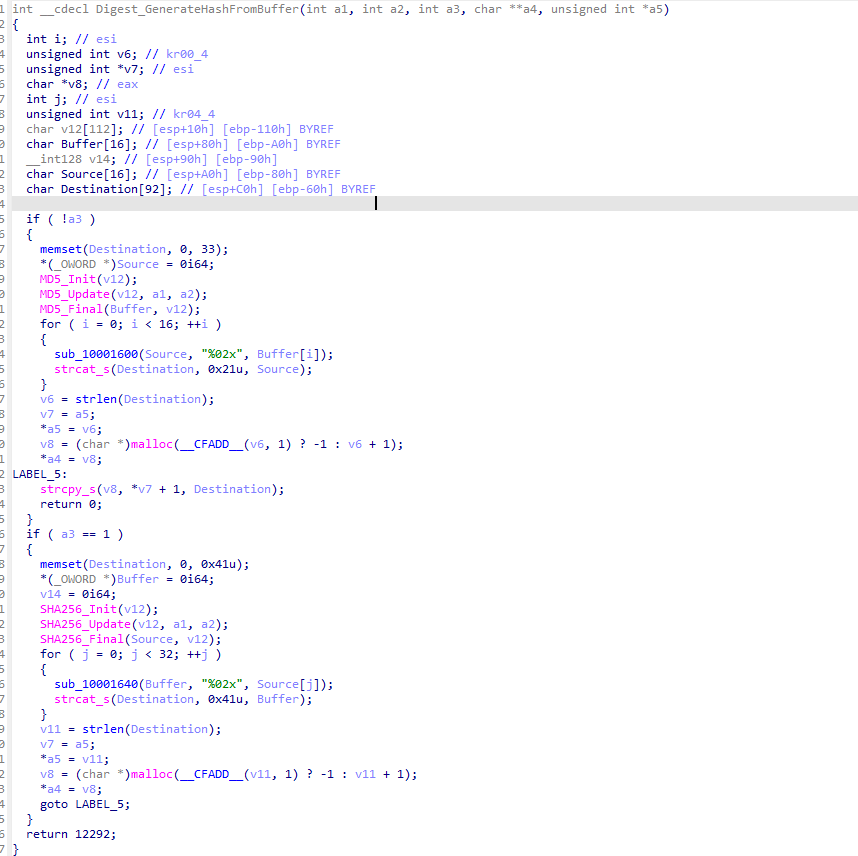This screenshot has height=856, width=858.
Task: Click the __cdecl calling convention keyword
Action: coord(64,9)
